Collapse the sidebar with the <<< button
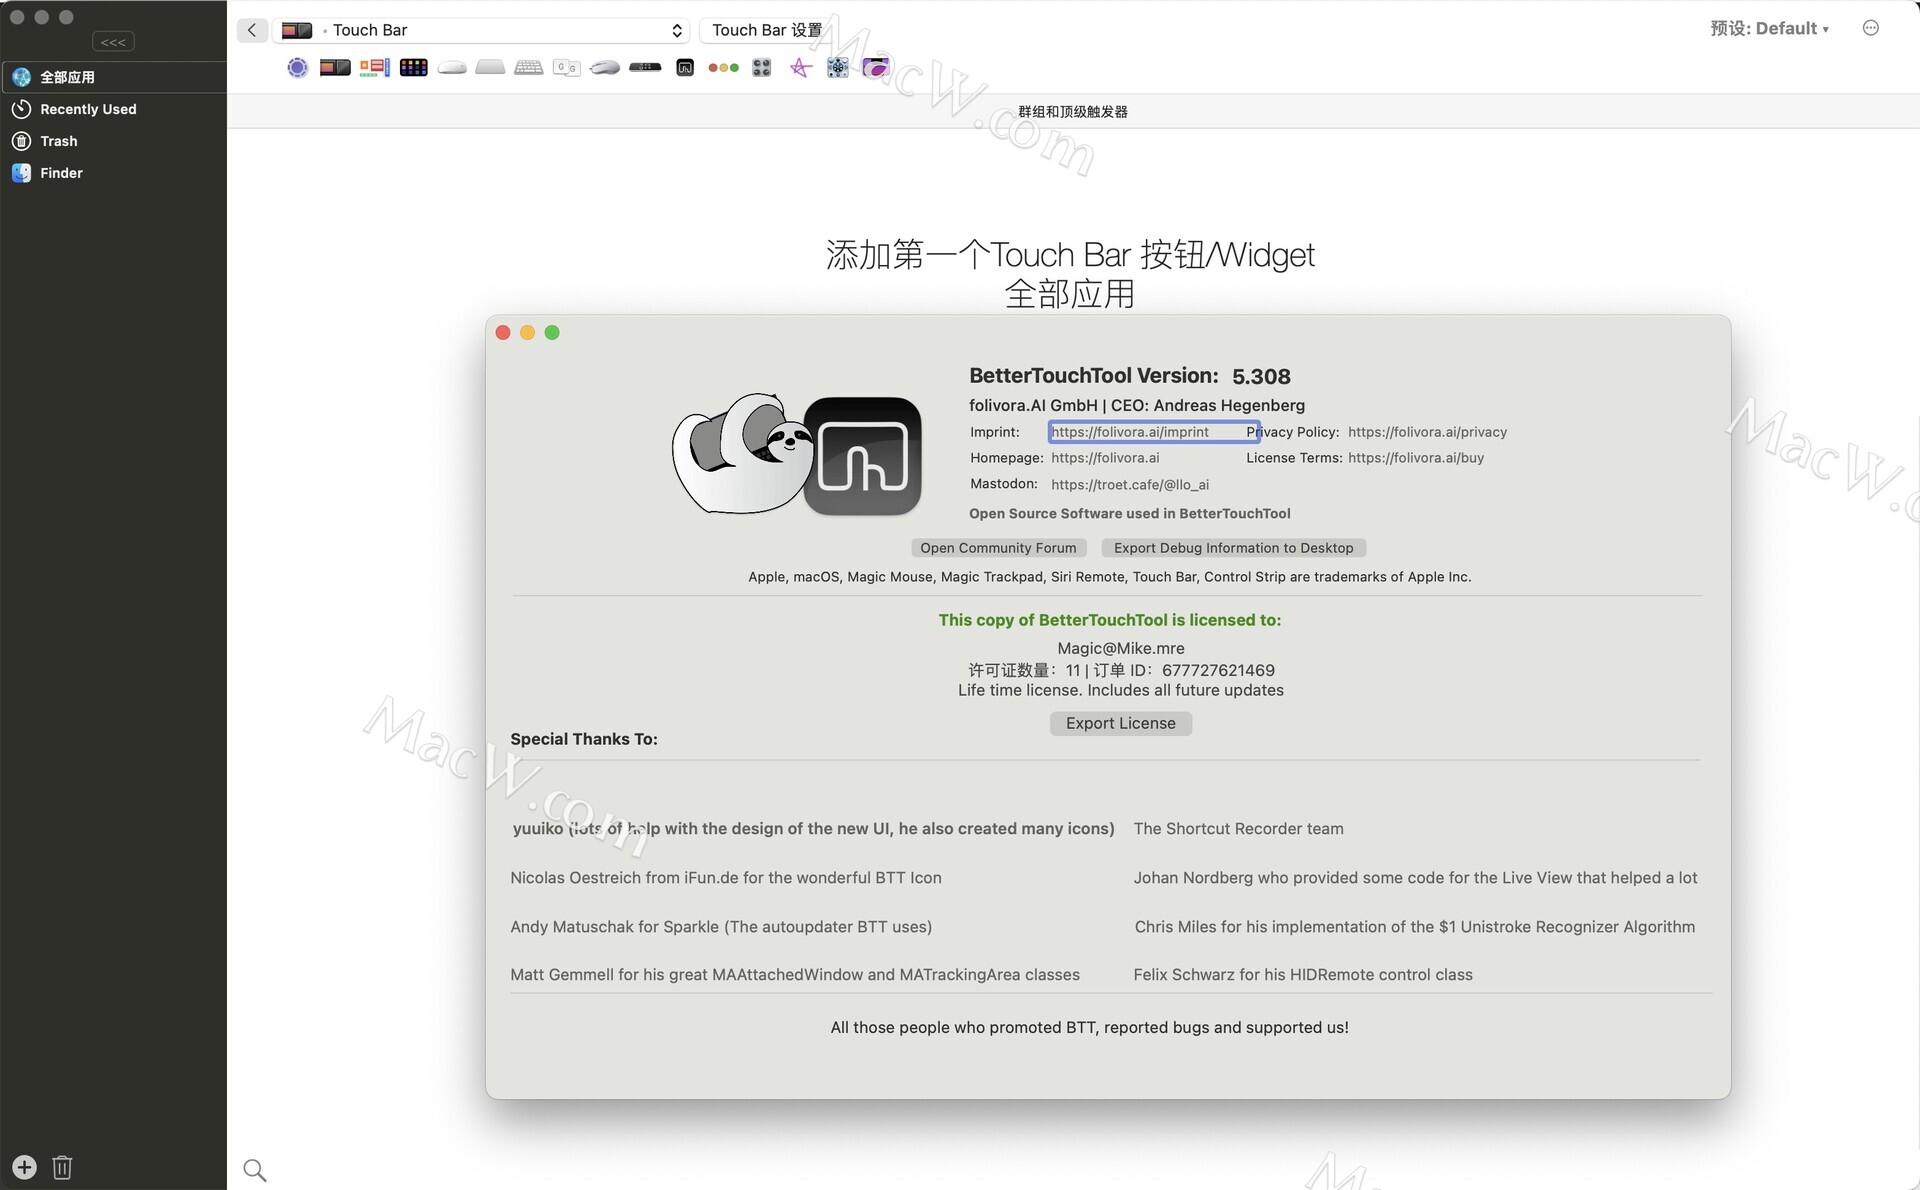 (x=113, y=42)
